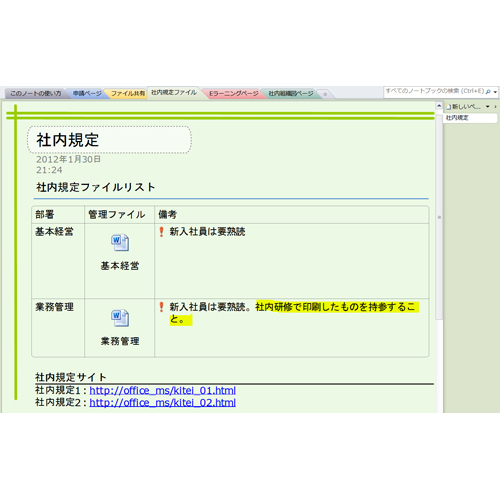Click the page date 2012年1月30日

tap(68, 159)
